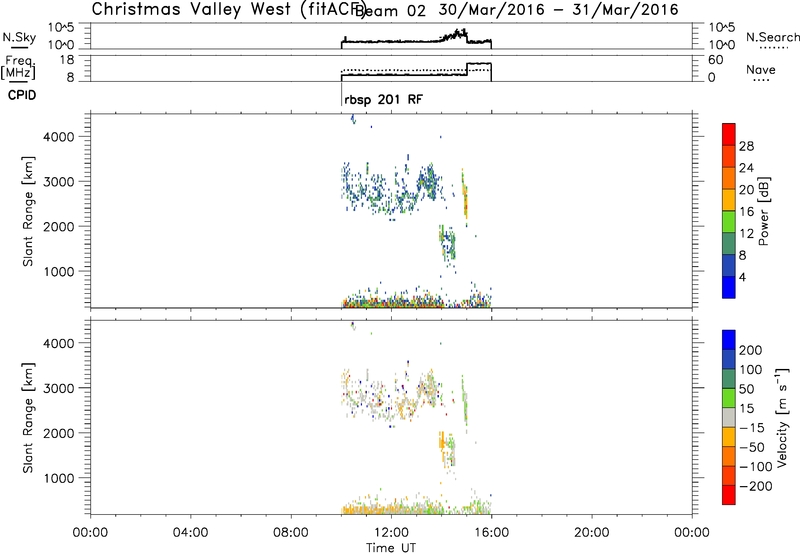Viewport: 800px width, 554px height.
Task: Pick Power color bar segment between 16 and 20
Action: [729, 200]
